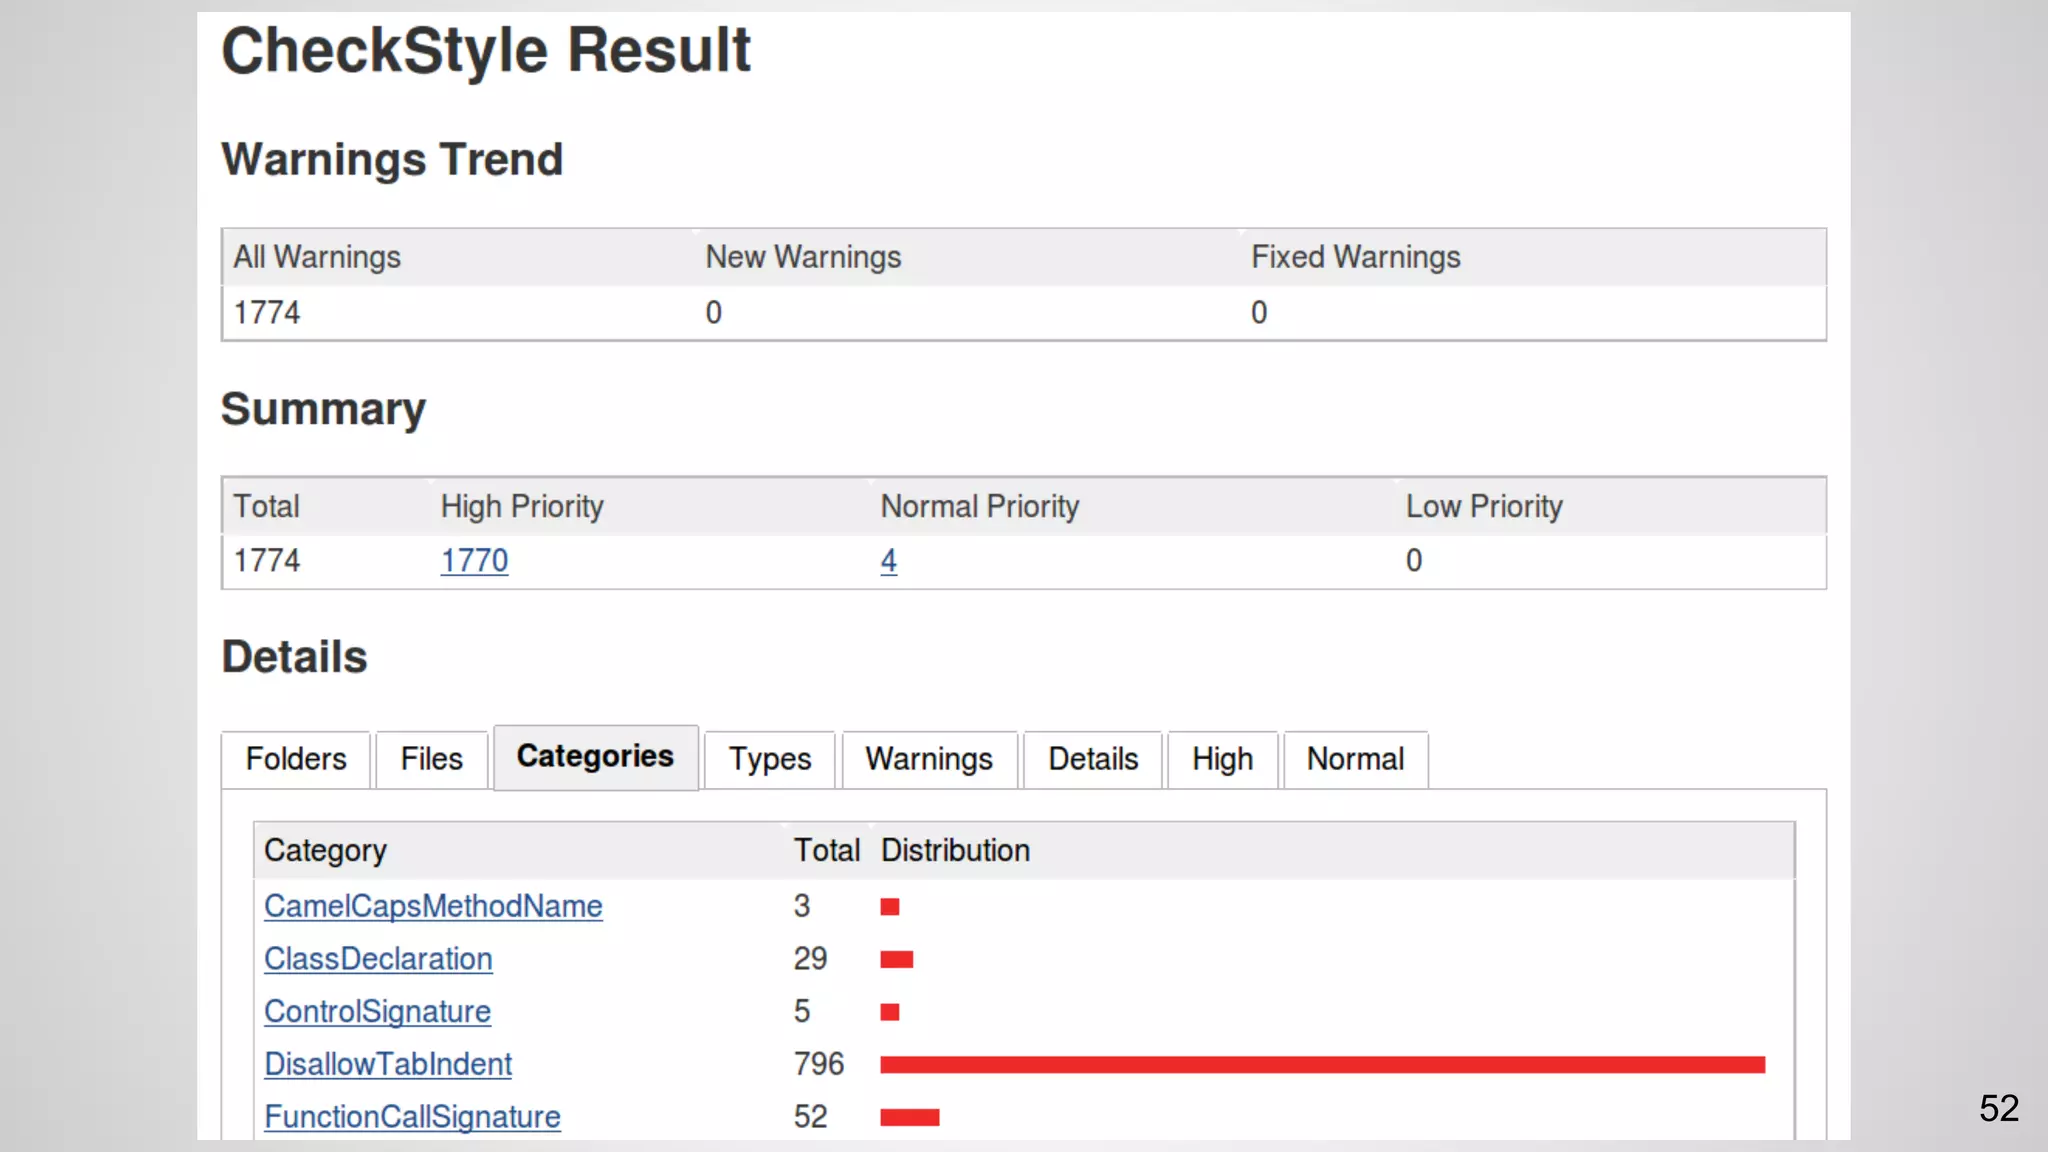
Task: Switch to the Files tab
Action: [x=431, y=759]
